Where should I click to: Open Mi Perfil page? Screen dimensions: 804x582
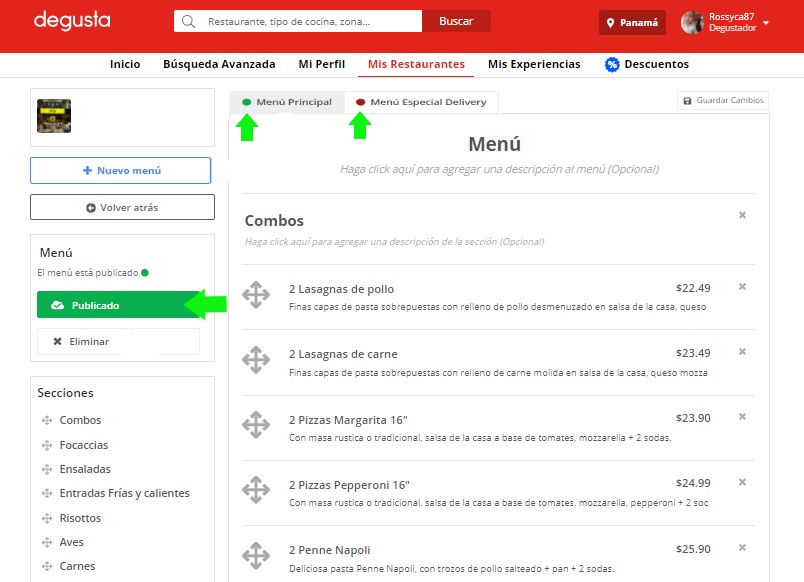321,64
